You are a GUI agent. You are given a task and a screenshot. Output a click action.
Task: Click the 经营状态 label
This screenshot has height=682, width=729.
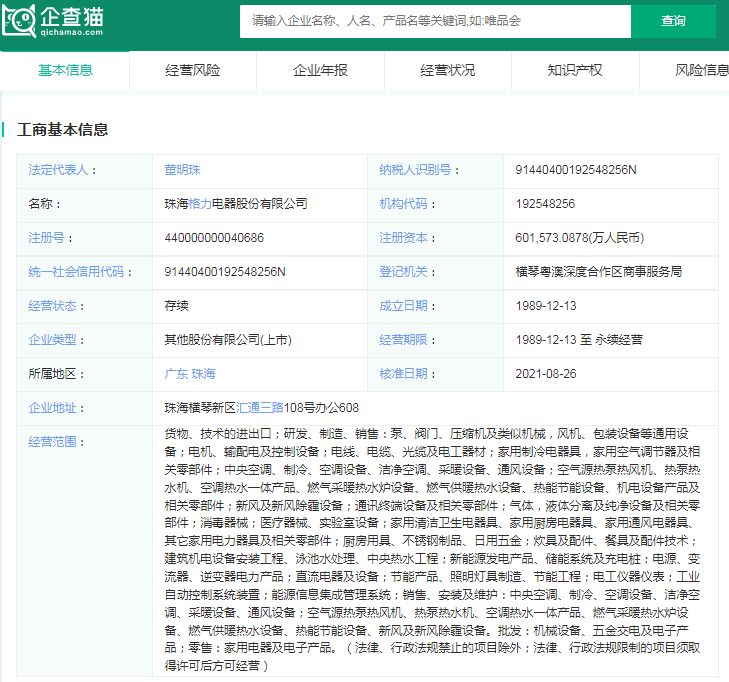click(52, 306)
